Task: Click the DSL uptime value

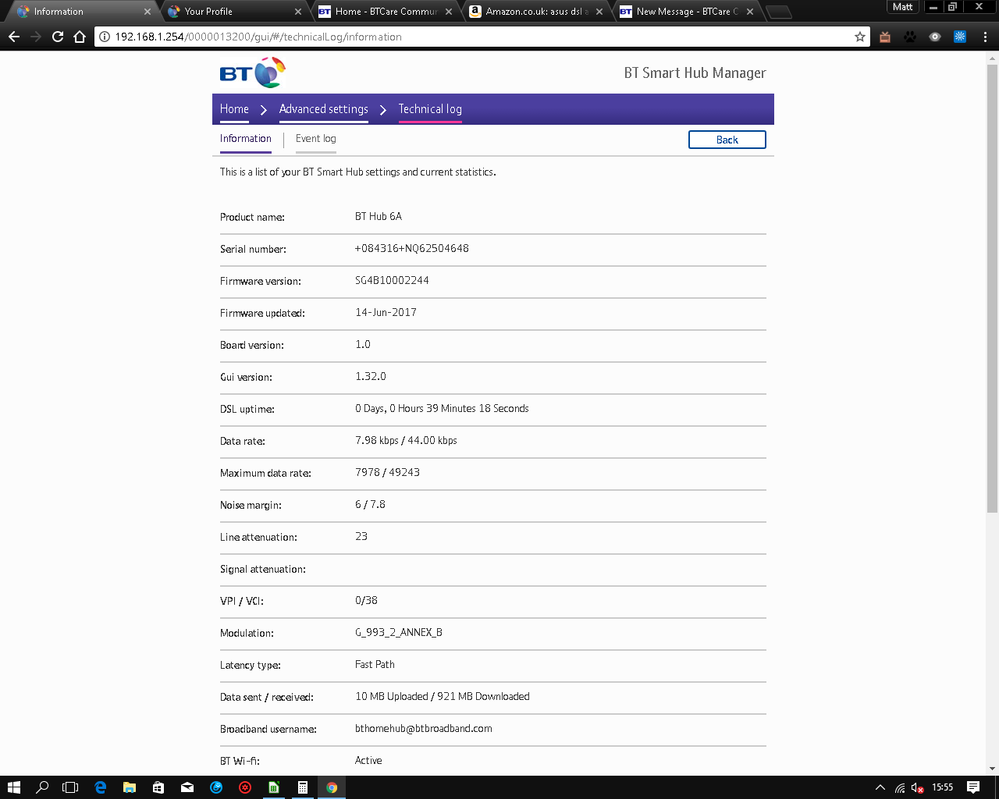Action: pyautogui.click(x=442, y=408)
